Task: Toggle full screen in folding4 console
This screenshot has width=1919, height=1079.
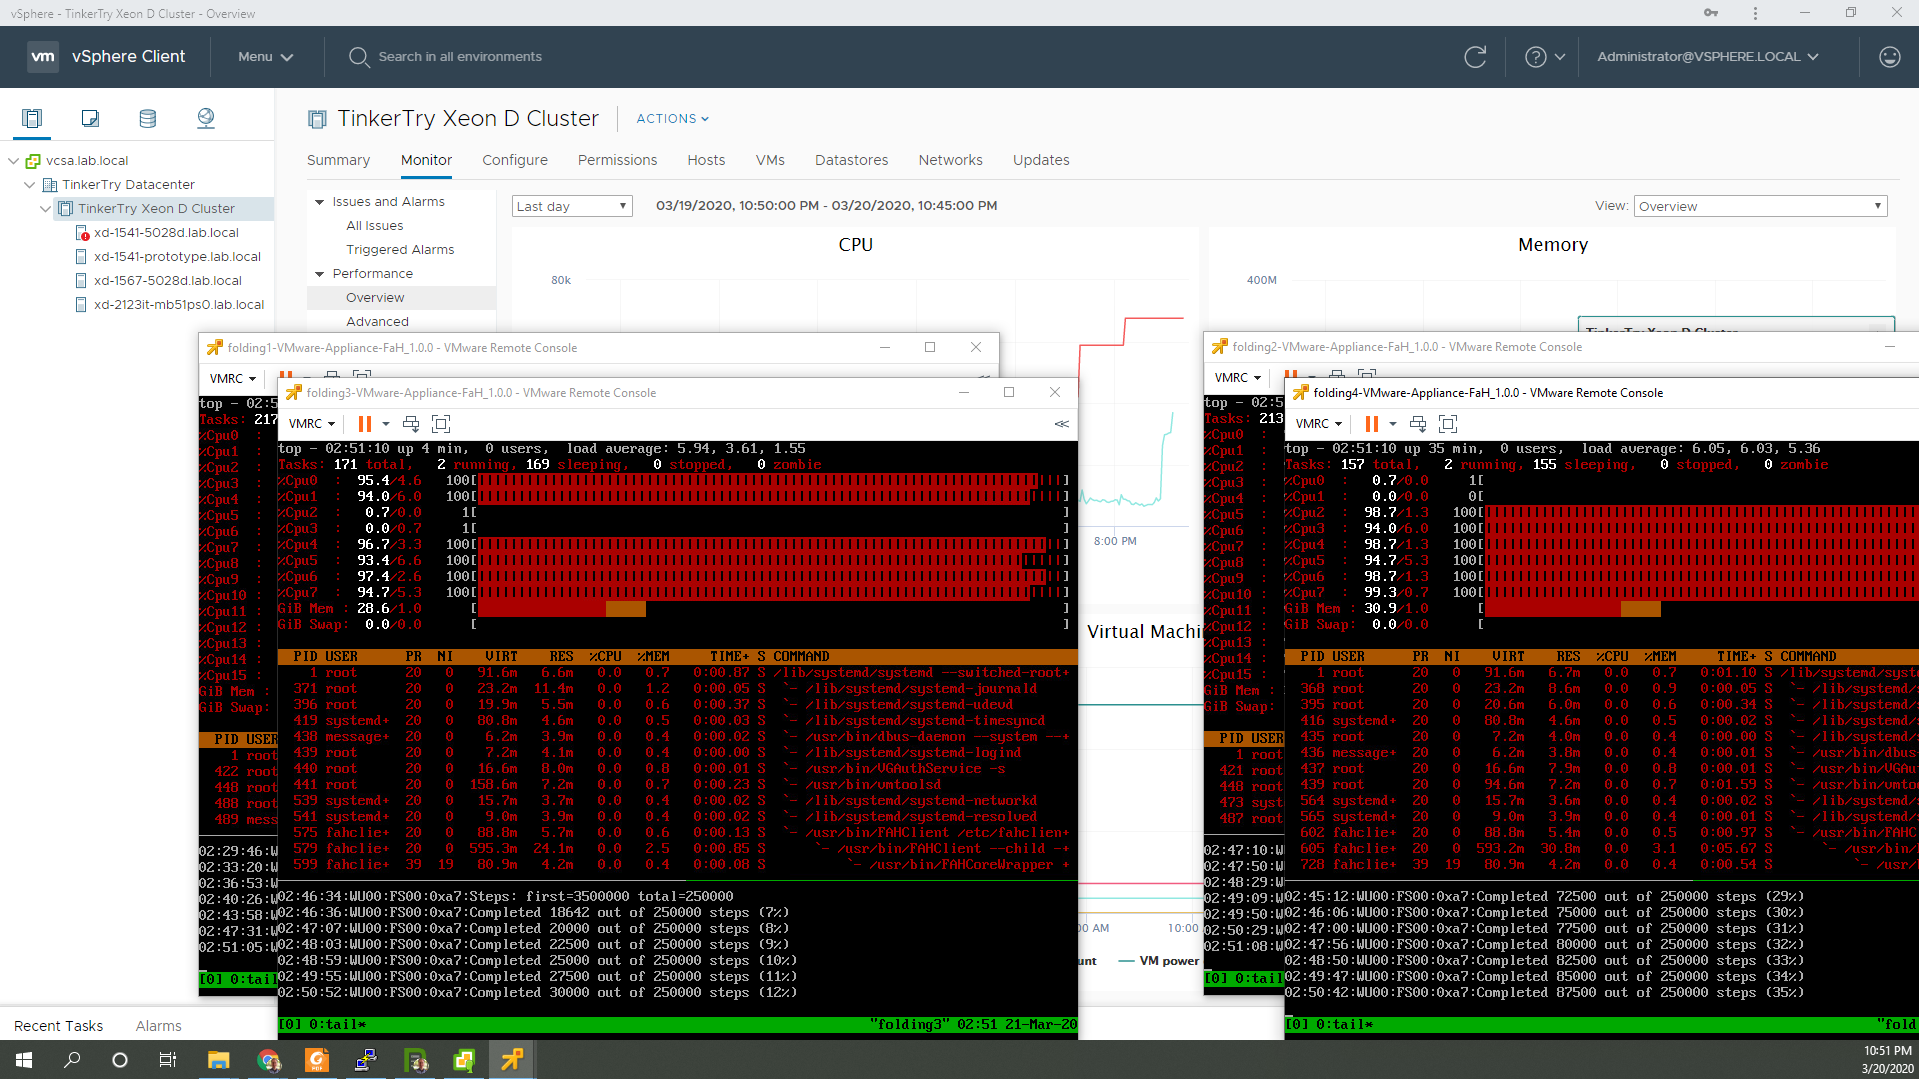Action: pyautogui.click(x=1448, y=424)
